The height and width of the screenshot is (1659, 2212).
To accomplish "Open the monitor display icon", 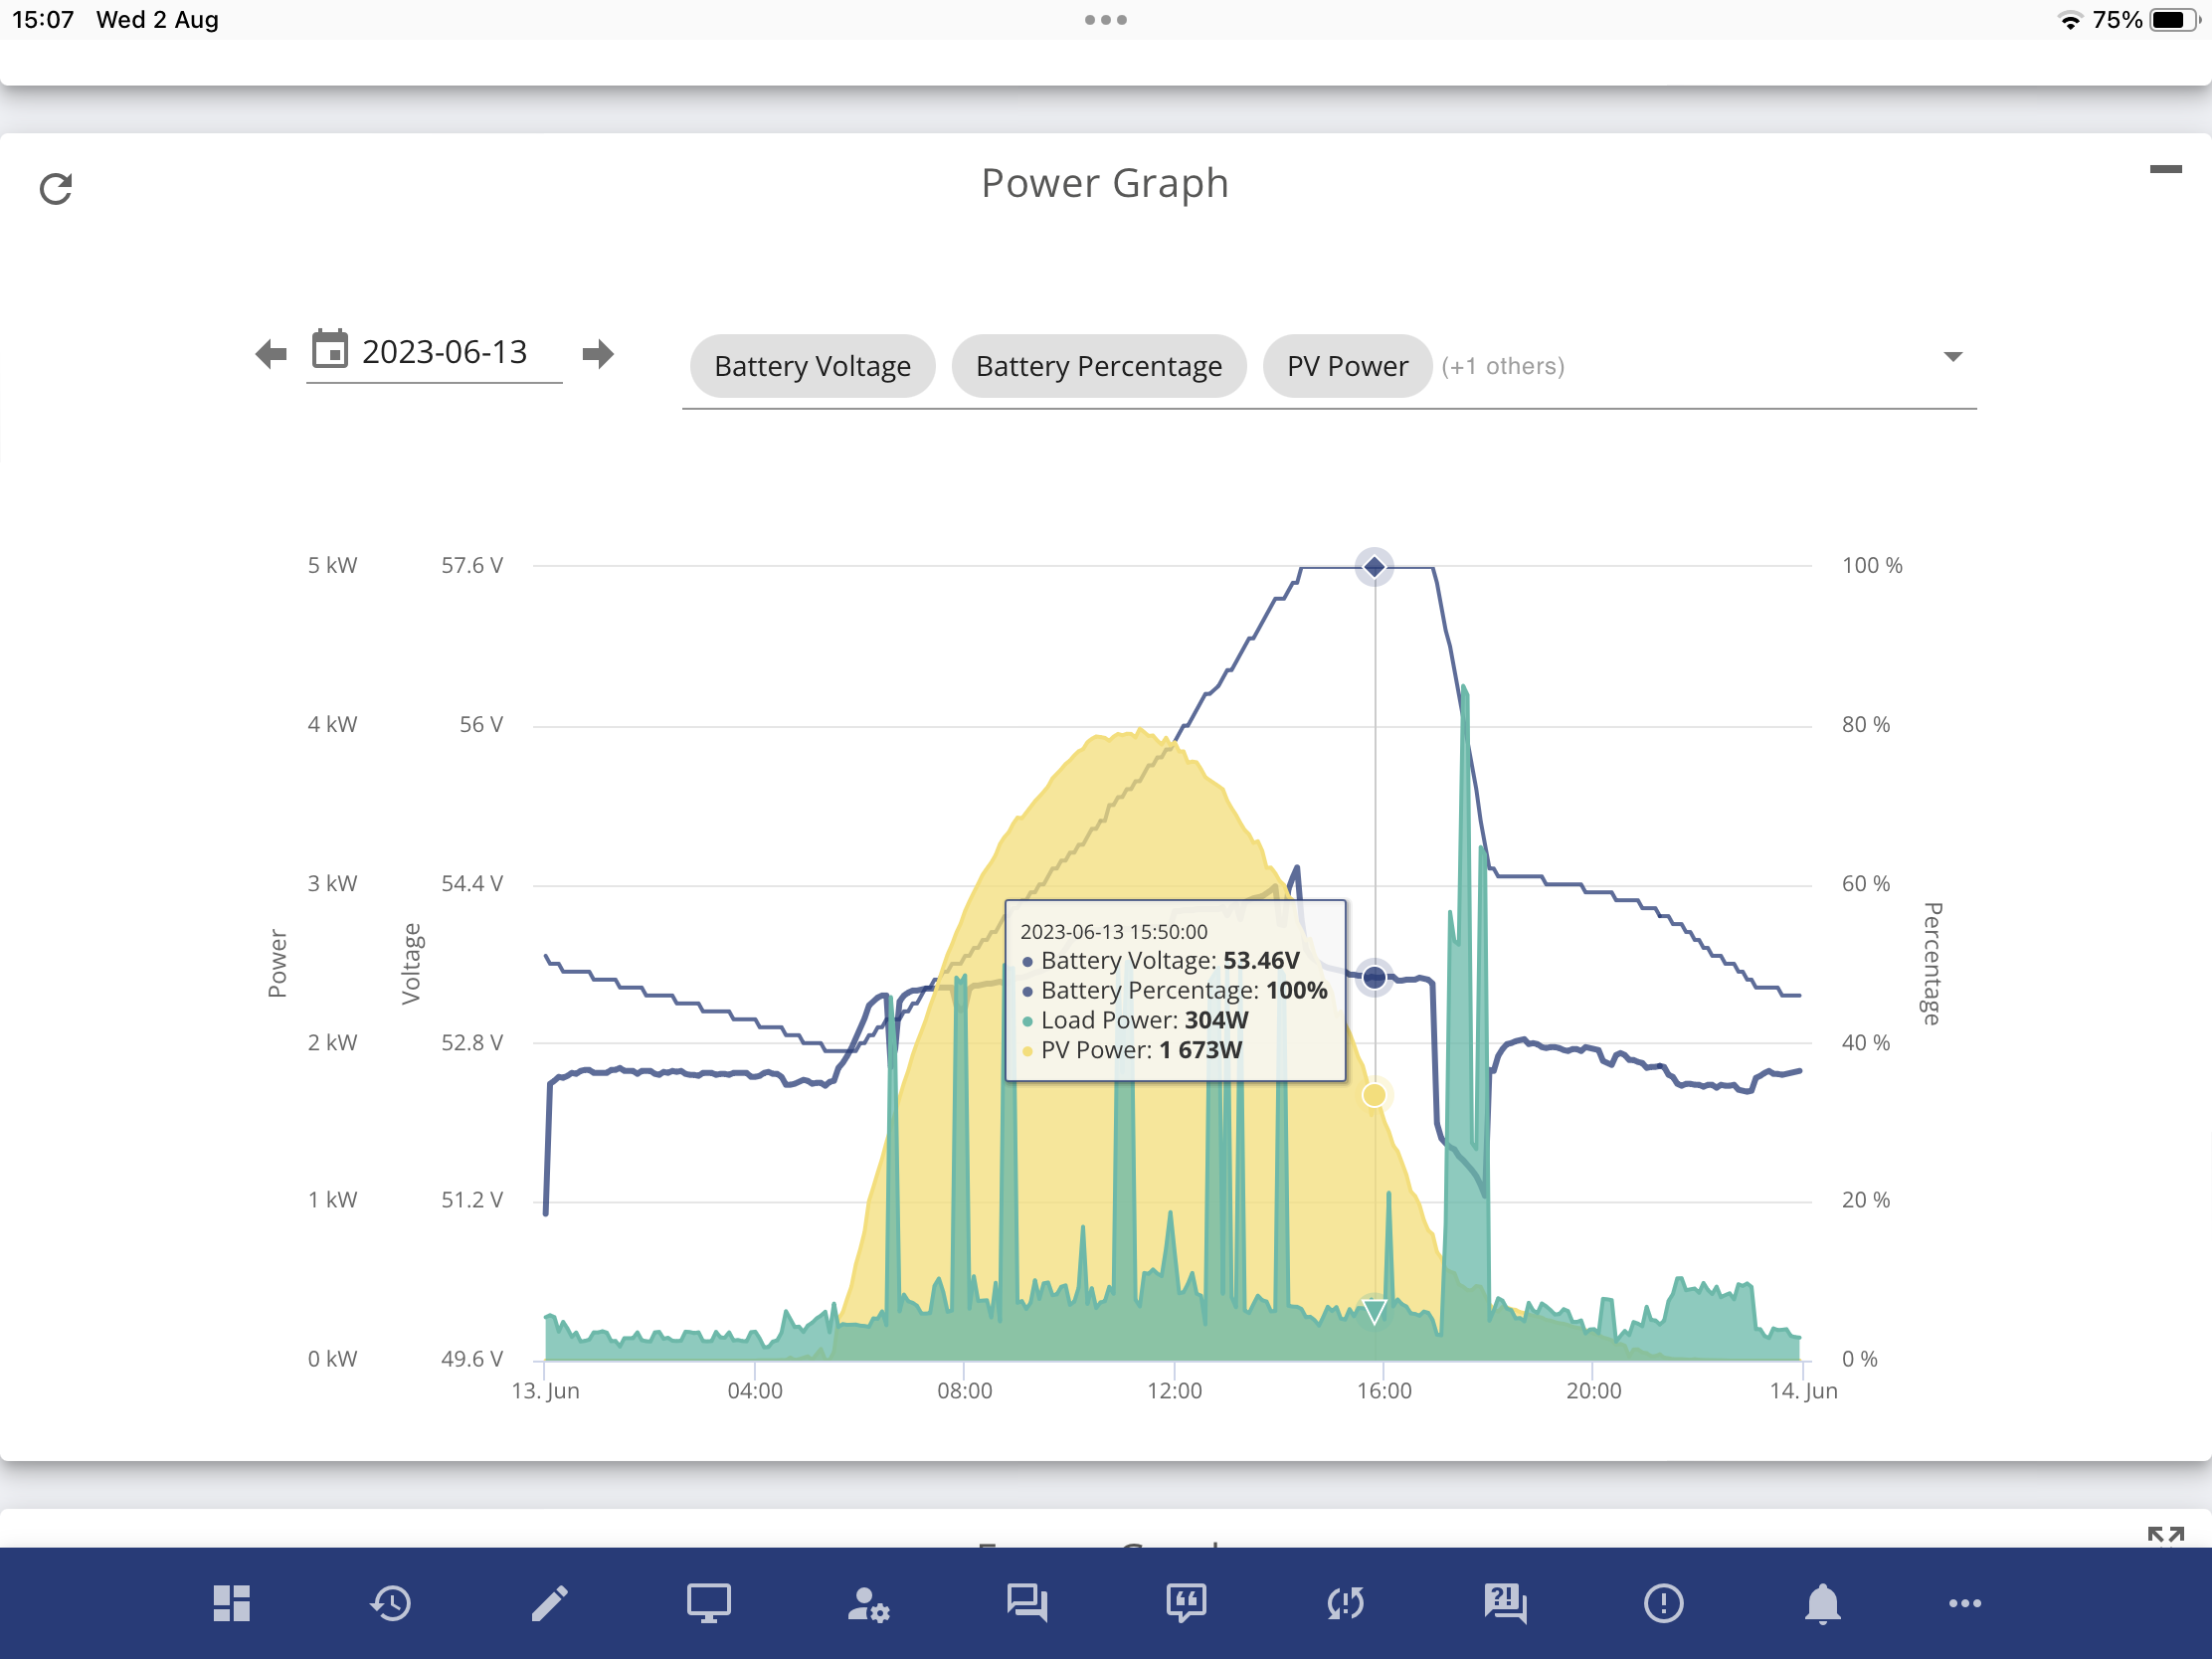I will [x=708, y=1603].
